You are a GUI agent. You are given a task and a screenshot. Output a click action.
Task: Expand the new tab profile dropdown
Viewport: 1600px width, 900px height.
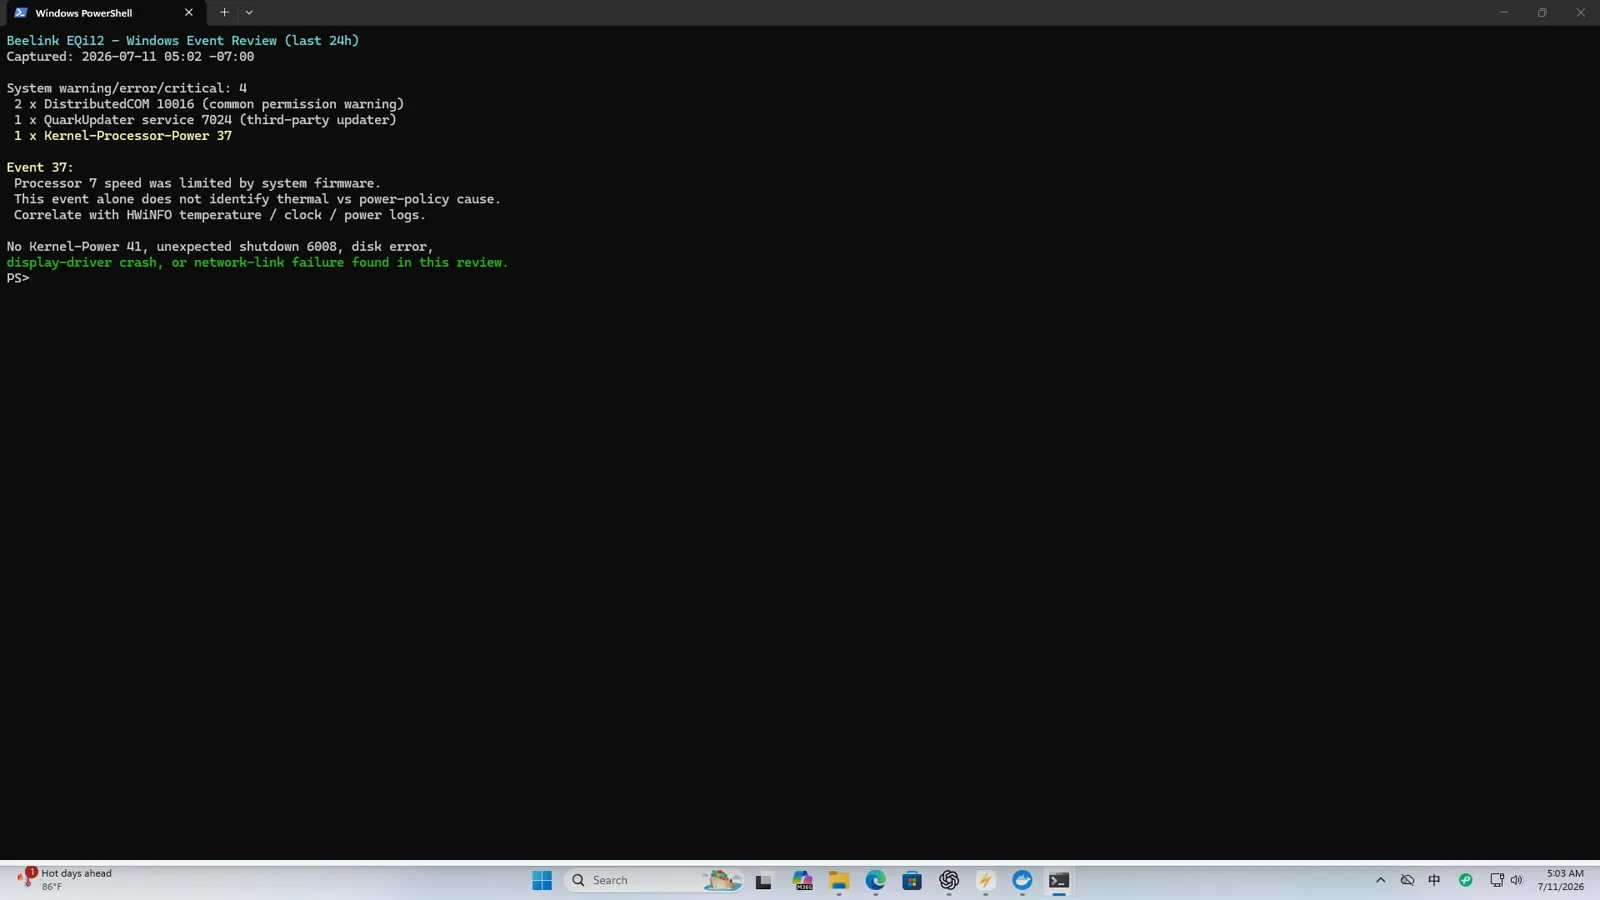click(249, 13)
